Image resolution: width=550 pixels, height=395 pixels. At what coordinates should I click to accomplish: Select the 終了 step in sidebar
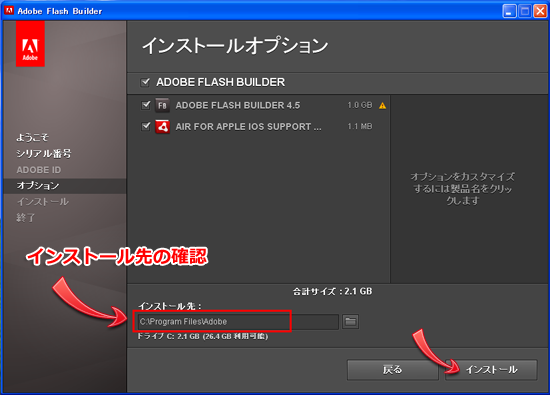pyautogui.click(x=26, y=218)
